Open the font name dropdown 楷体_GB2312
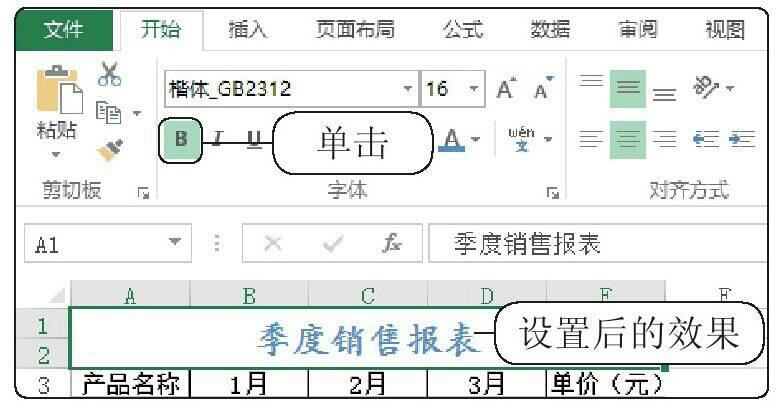Image resolution: width=776 pixels, height=408 pixels. (407, 89)
